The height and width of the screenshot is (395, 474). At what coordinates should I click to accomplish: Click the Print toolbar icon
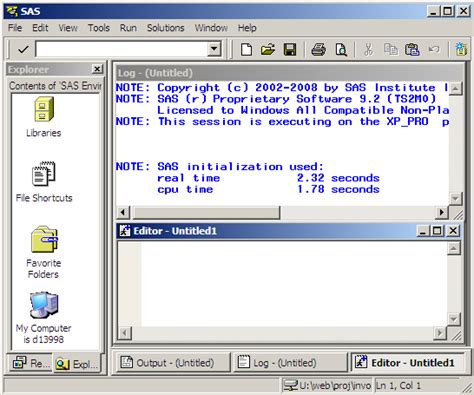point(318,50)
